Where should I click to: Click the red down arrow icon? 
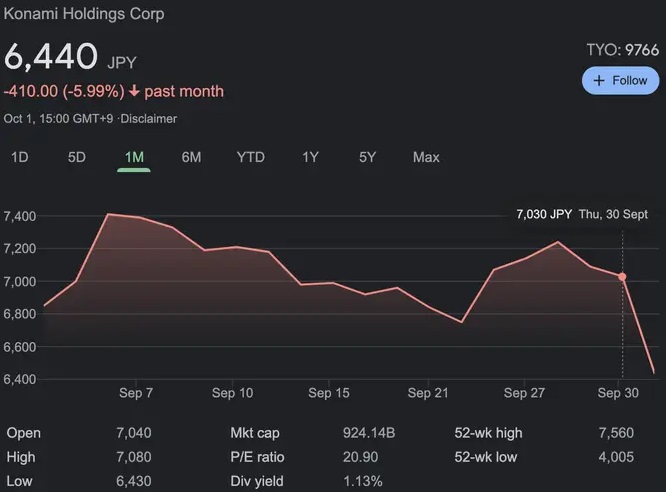pos(134,92)
